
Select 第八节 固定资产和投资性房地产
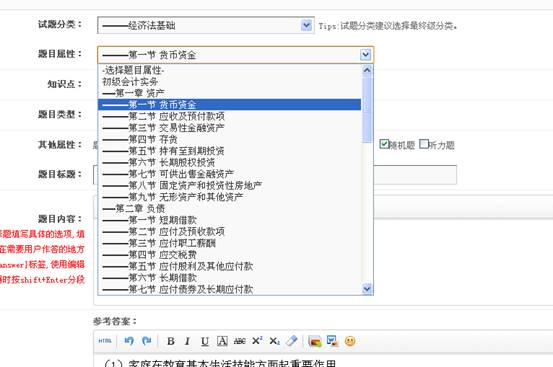(x=230, y=185)
